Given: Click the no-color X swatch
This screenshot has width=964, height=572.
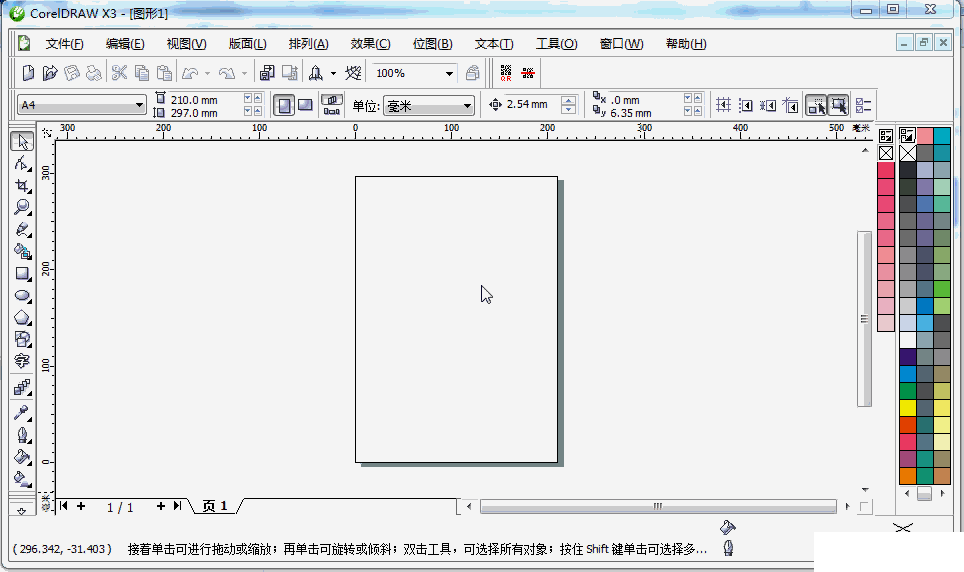Looking at the screenshot, I should [907, 153].
